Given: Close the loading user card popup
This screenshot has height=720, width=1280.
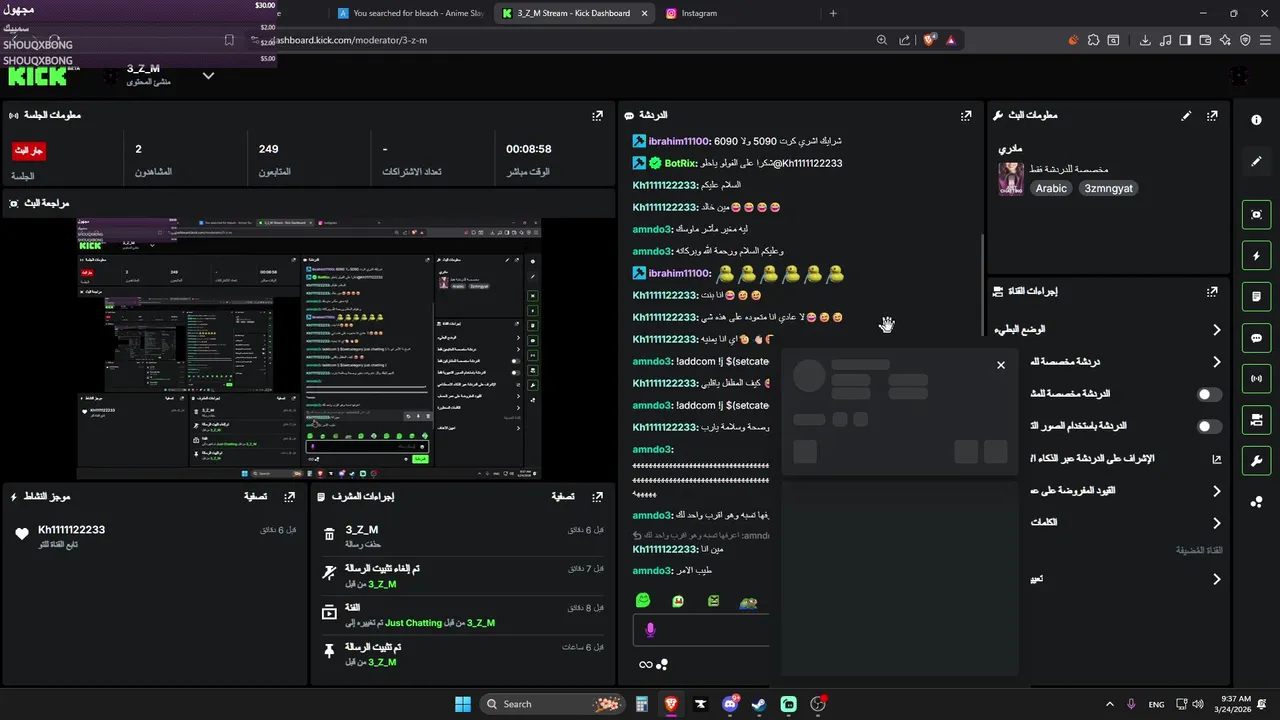Looking at the screenshot, I should click(1001, 365).
